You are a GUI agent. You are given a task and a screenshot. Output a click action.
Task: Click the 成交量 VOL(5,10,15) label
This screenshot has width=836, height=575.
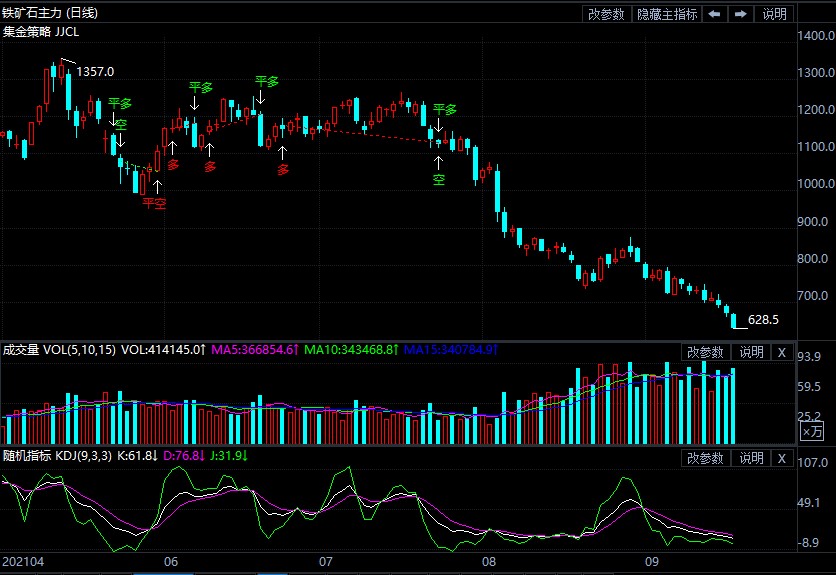[58, 351]
